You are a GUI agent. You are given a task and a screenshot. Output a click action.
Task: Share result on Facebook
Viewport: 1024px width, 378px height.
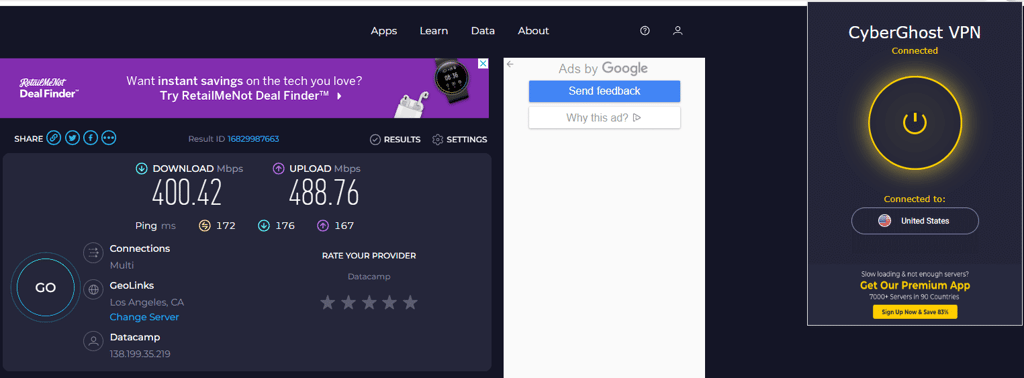pos(90,138)
